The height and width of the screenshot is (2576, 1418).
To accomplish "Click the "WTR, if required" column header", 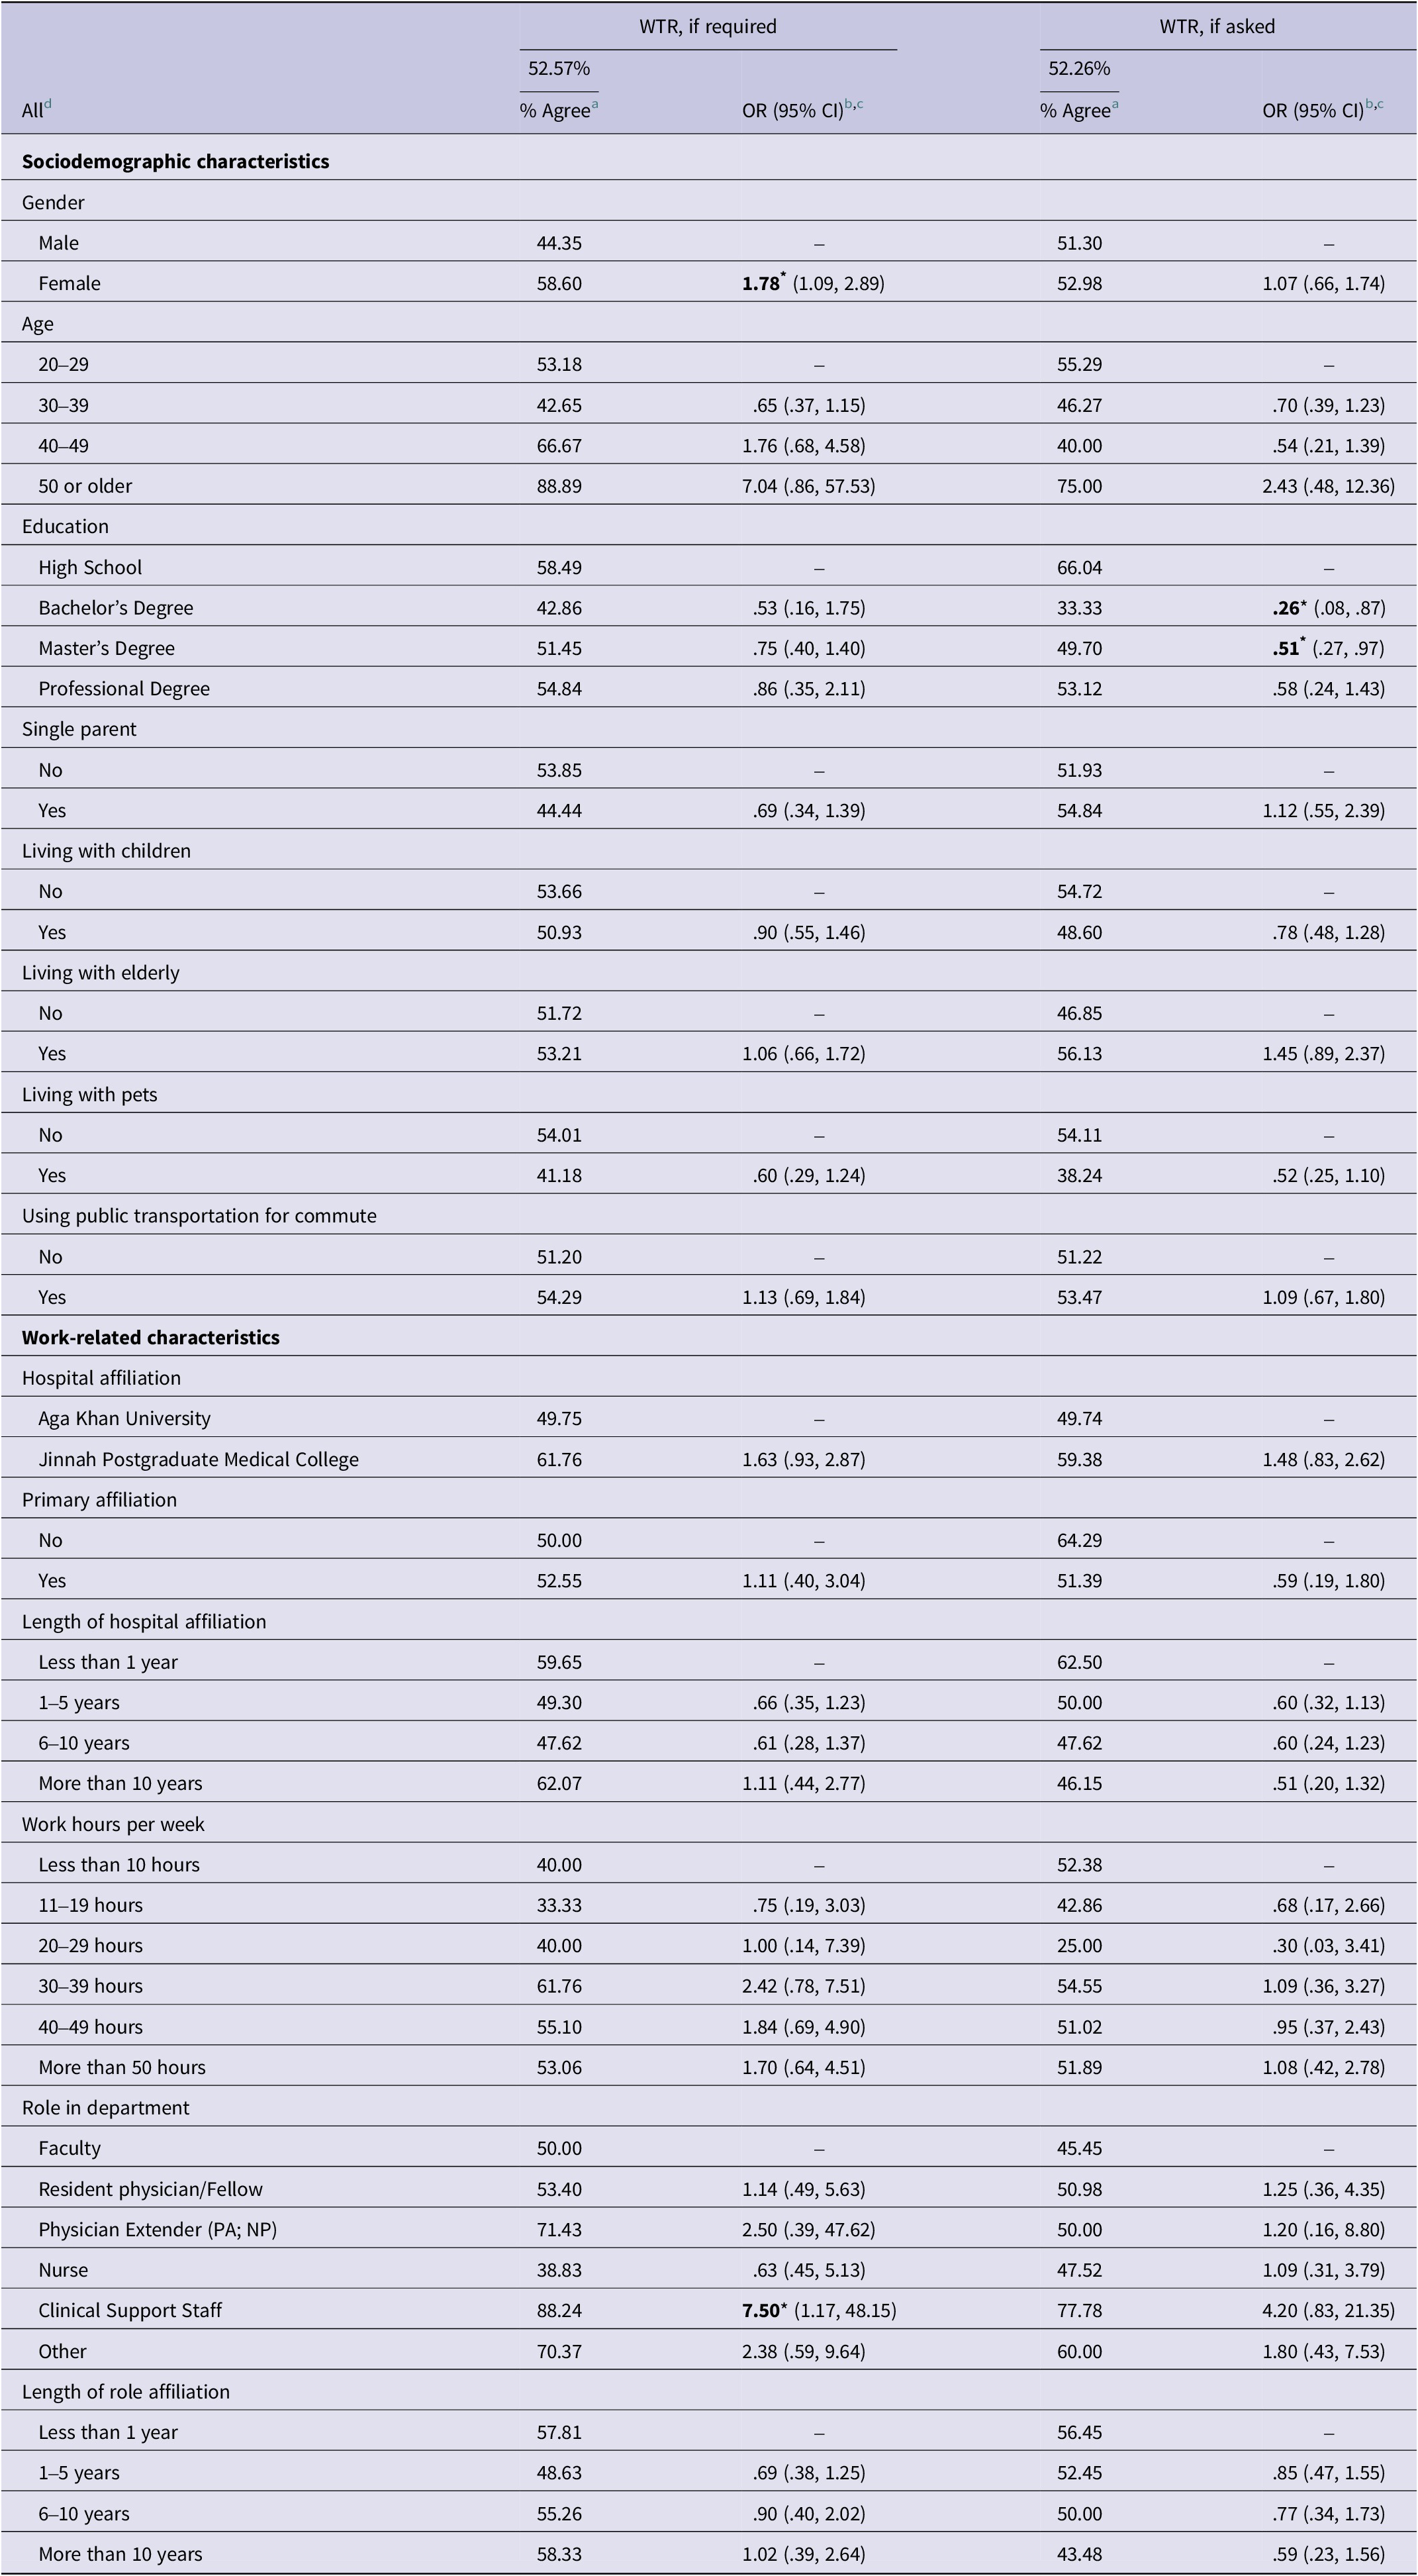I will 707,27.
